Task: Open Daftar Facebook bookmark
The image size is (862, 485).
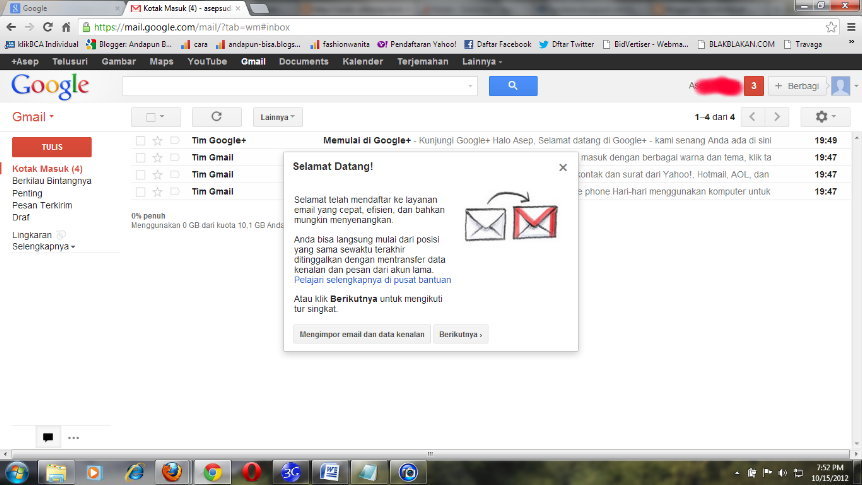Action: 498,44
